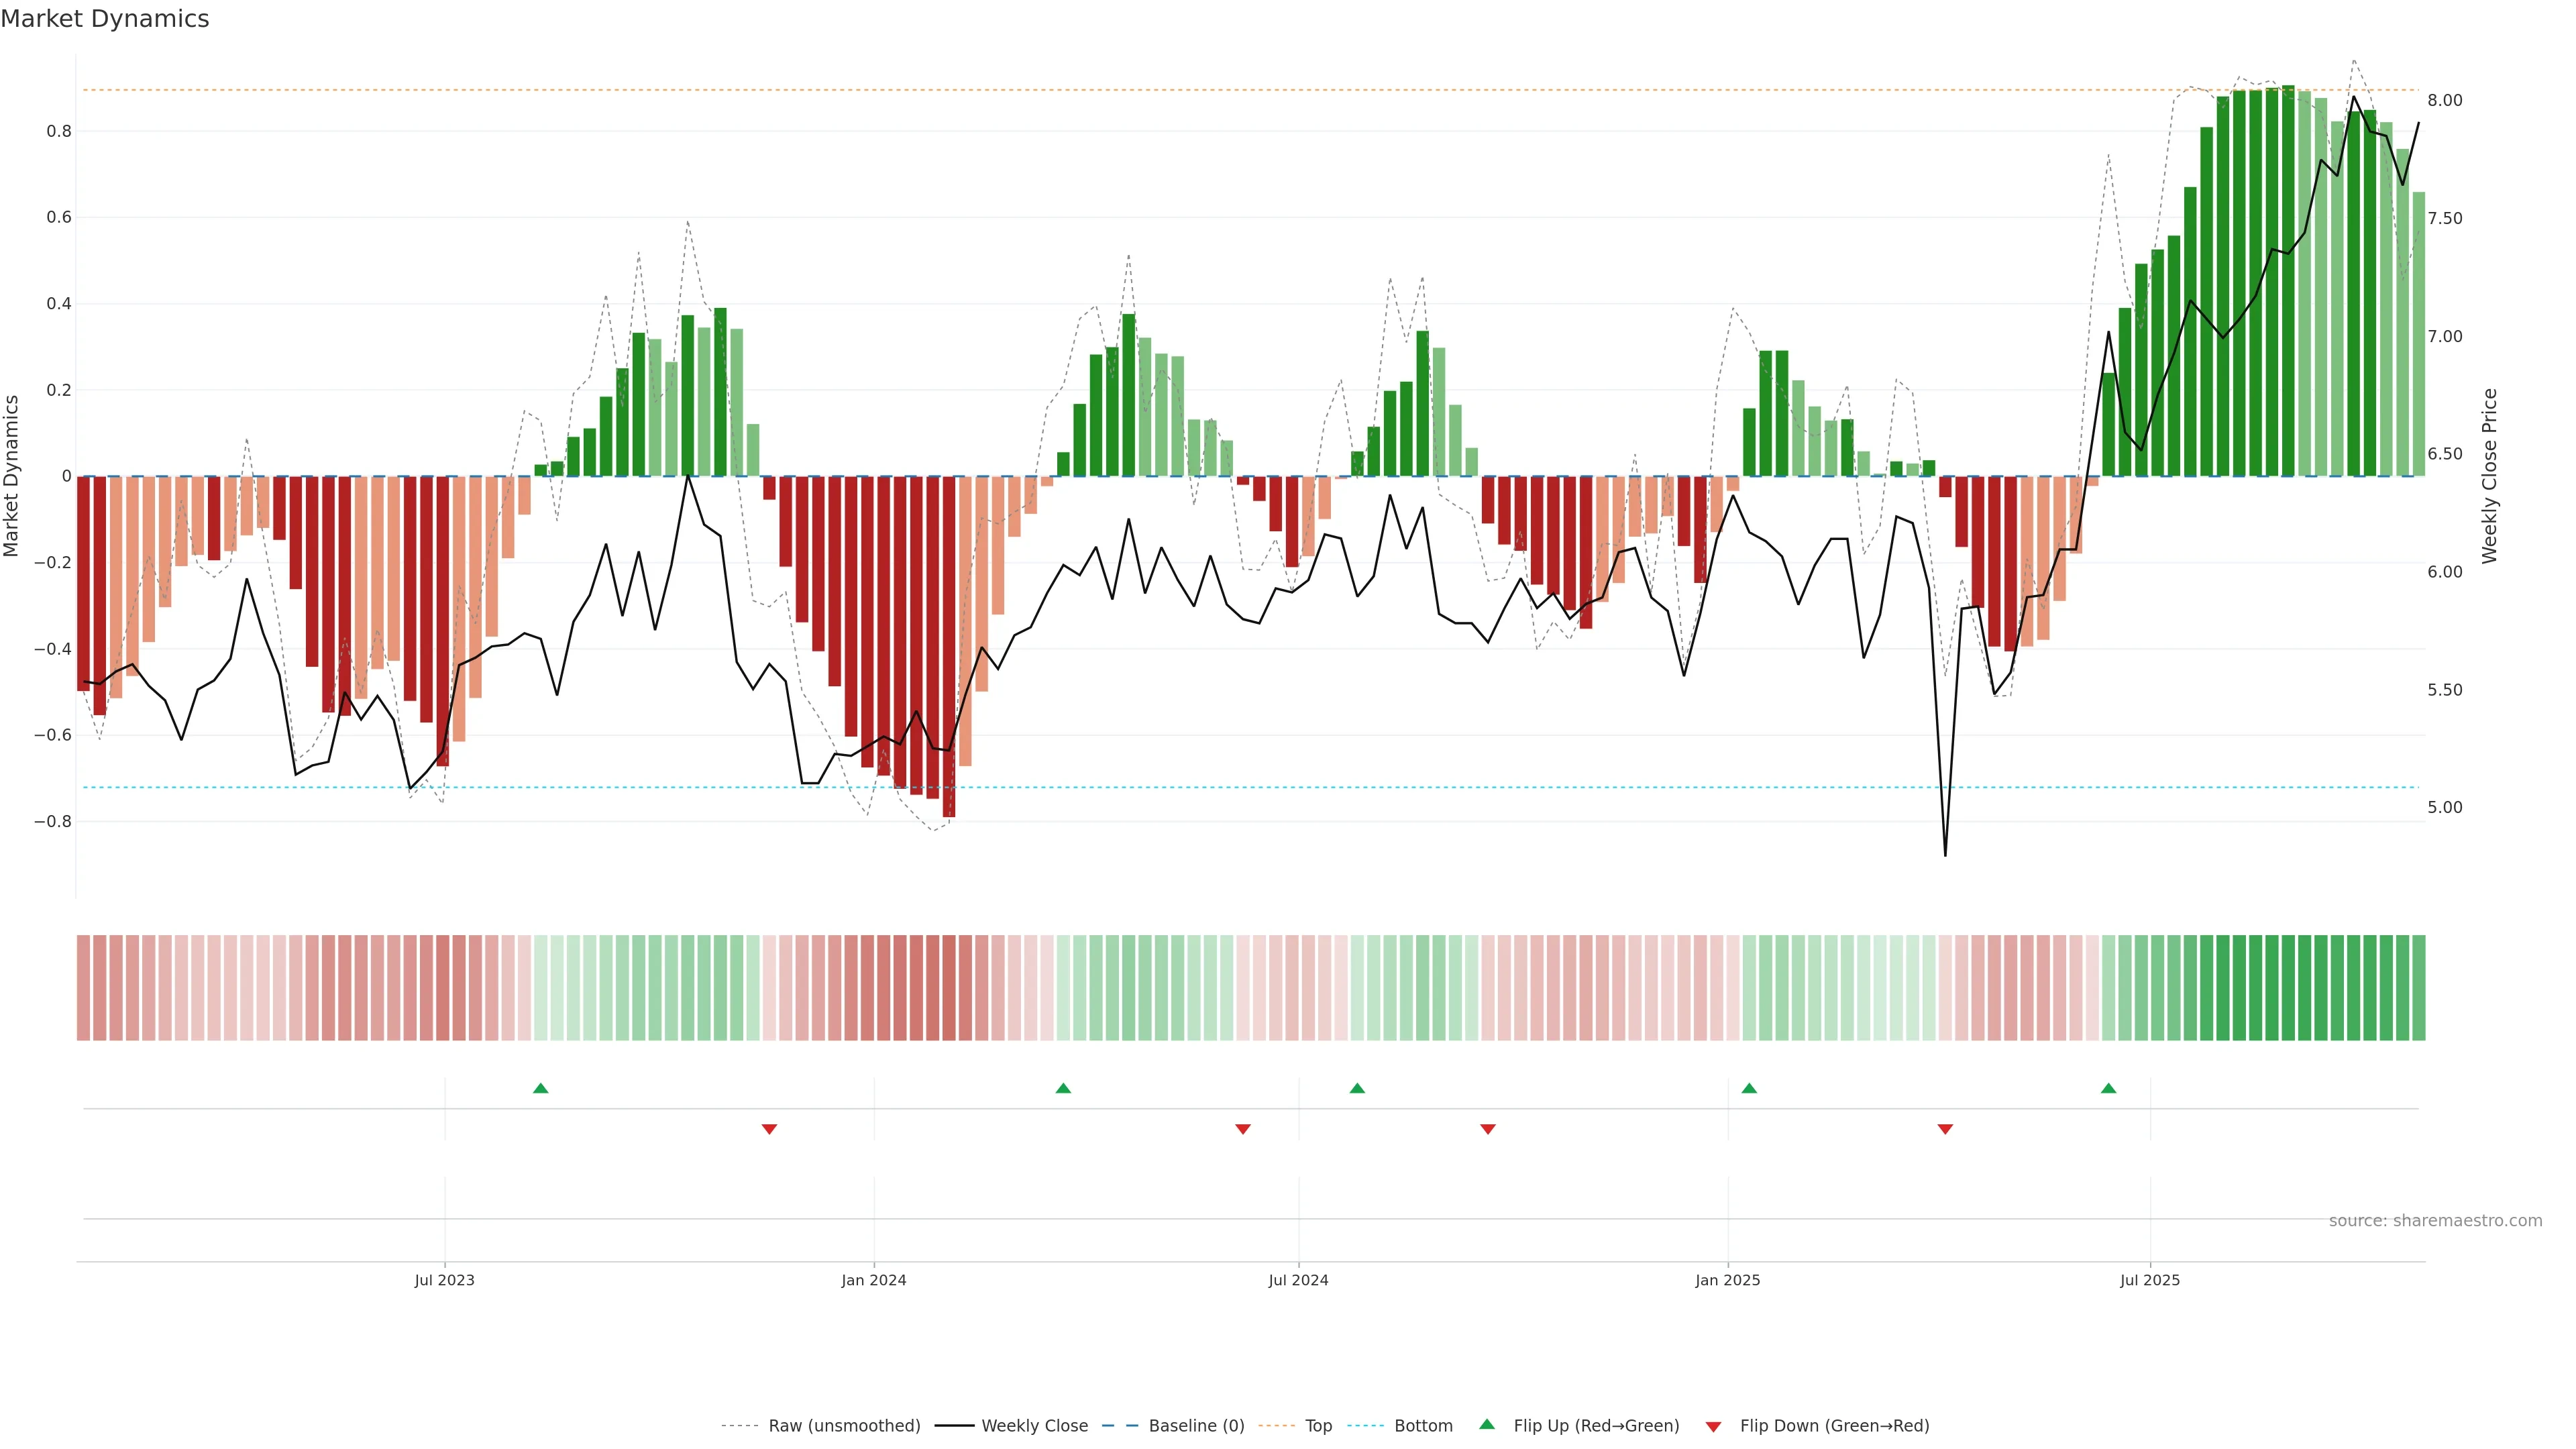2576x1449 pixels.
Task: Click the last red Flip Down triangle marker
Action: (1945, 1129)
